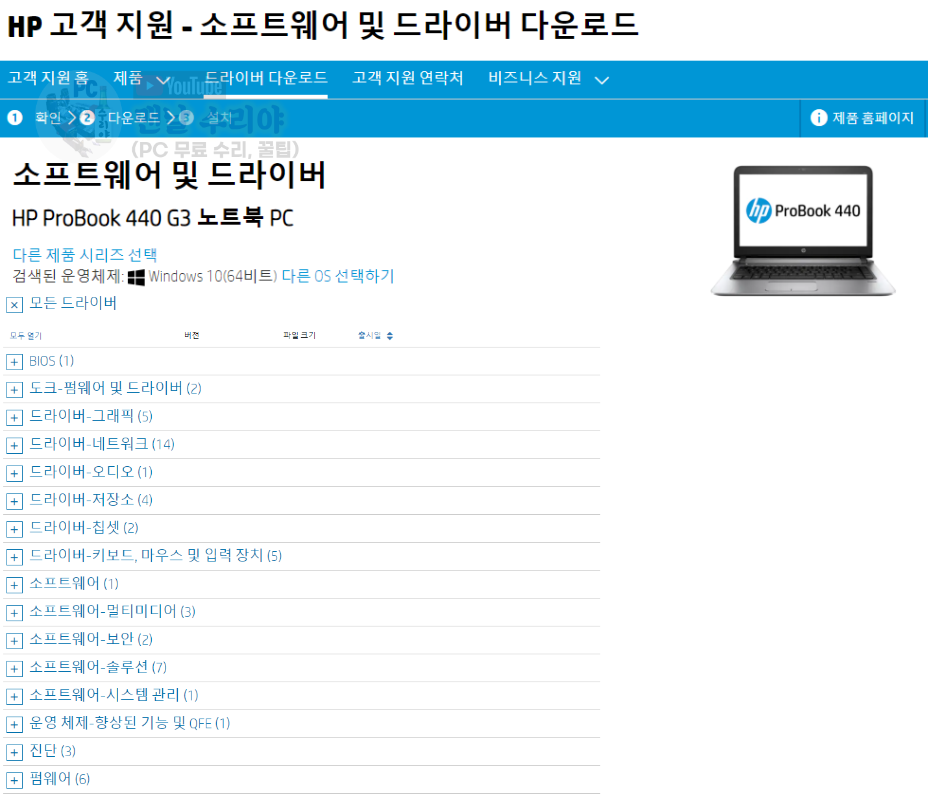The image size is (928, 799).
Task: Go to 고객 지원 홈 tab
Action: click(49, 78)
